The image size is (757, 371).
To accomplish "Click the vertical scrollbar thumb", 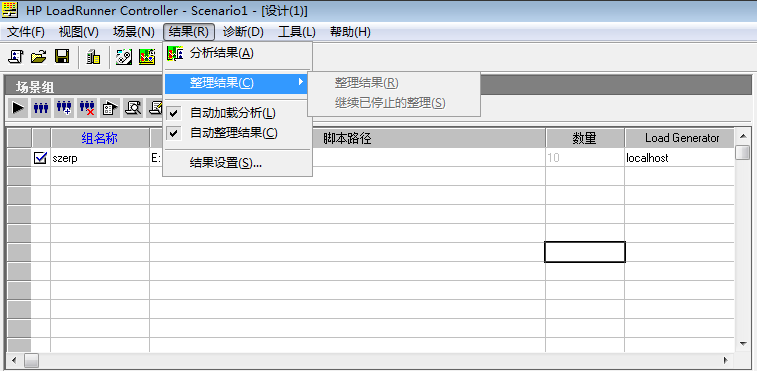I will [x=743, y=152].
